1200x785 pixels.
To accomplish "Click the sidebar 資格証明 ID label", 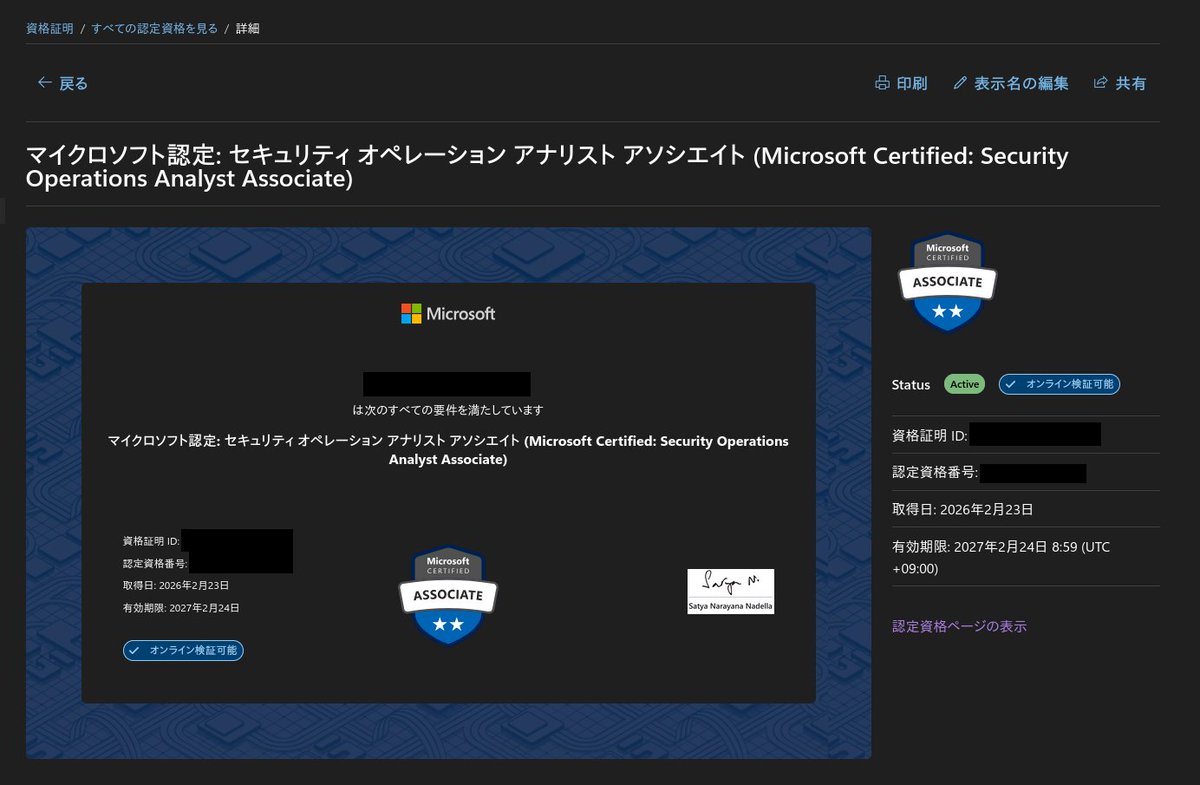I will [x=930, y=435].
